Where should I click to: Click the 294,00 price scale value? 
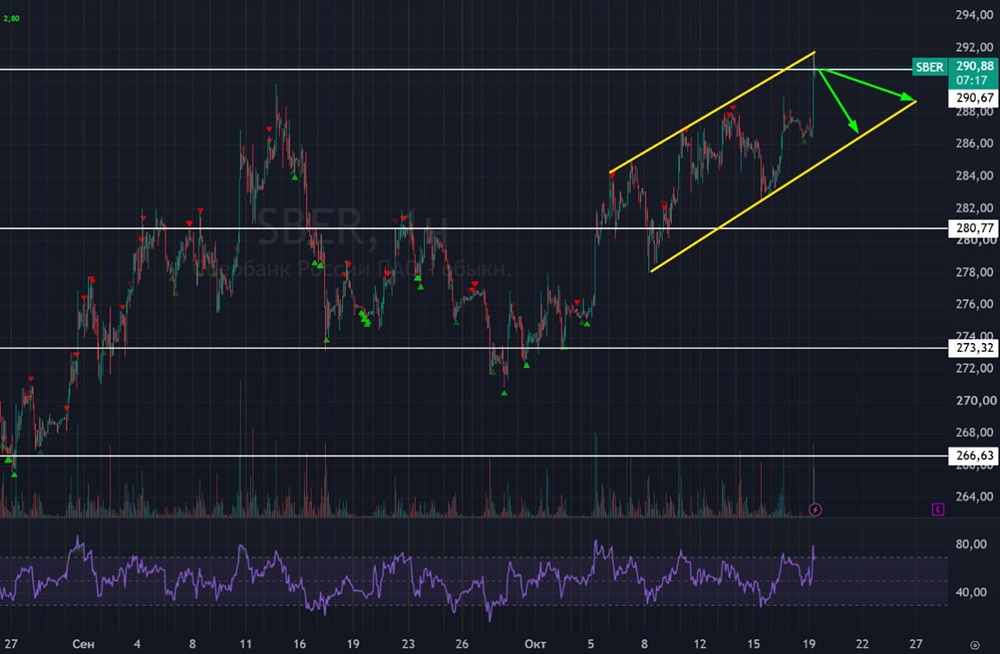point(974,15)
